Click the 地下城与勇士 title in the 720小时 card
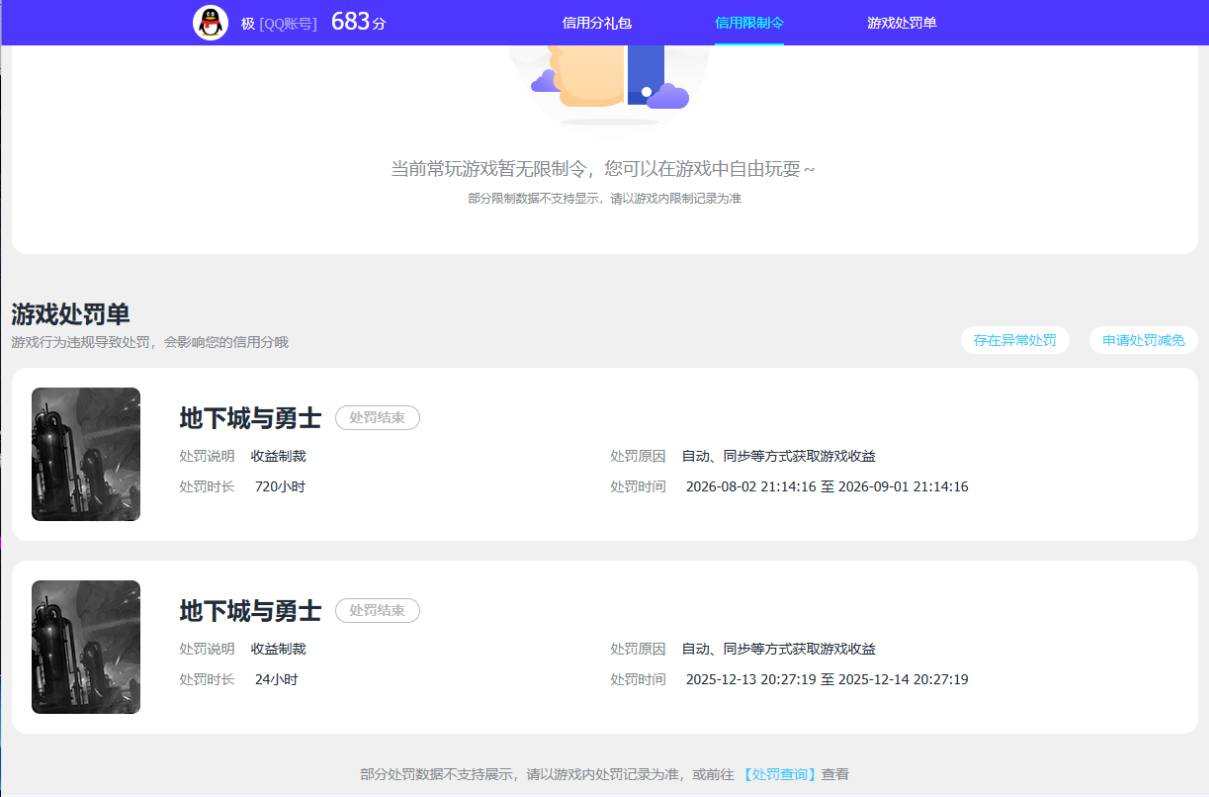The image size is (1209, 797). pos(250,418)
